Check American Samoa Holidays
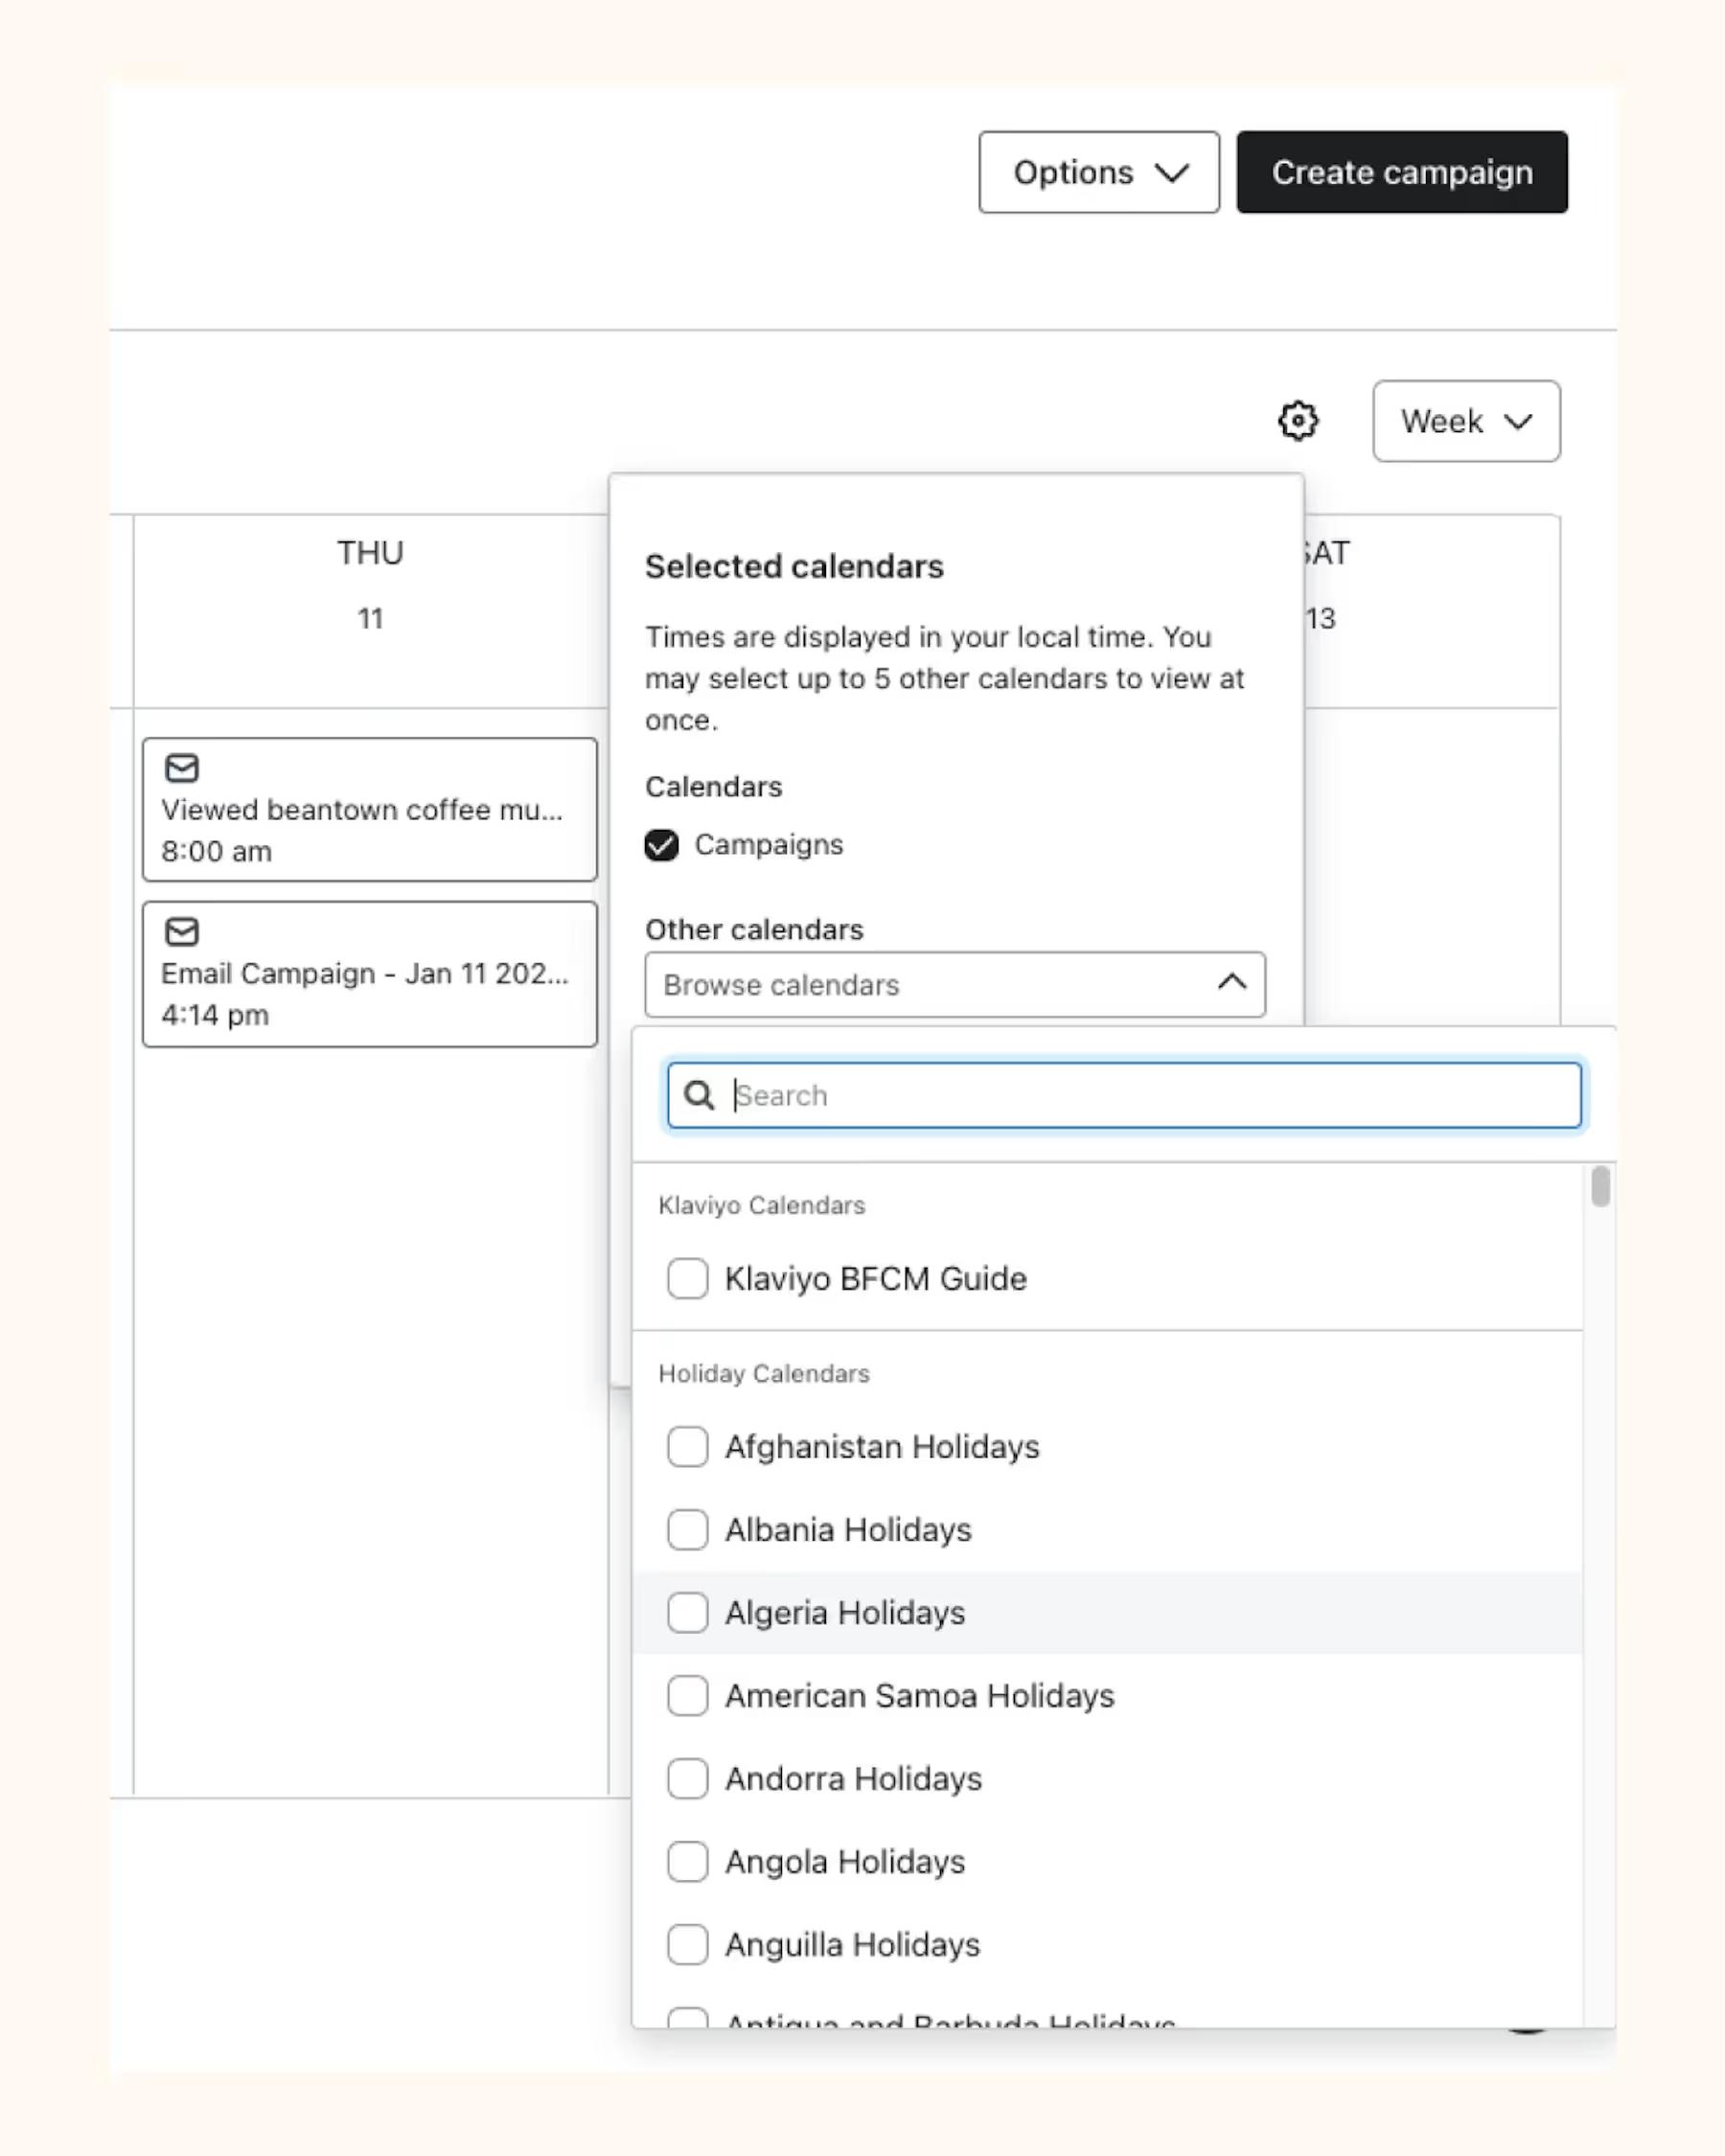Image resolution: width=1725 pixels, height=2156 pixels. [x=688, y=1695]
